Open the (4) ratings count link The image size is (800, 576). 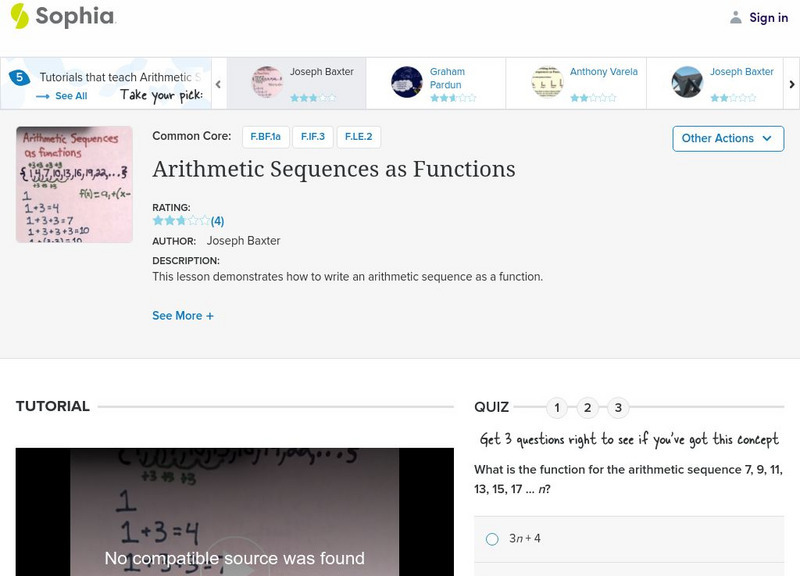tap(217, 221)
